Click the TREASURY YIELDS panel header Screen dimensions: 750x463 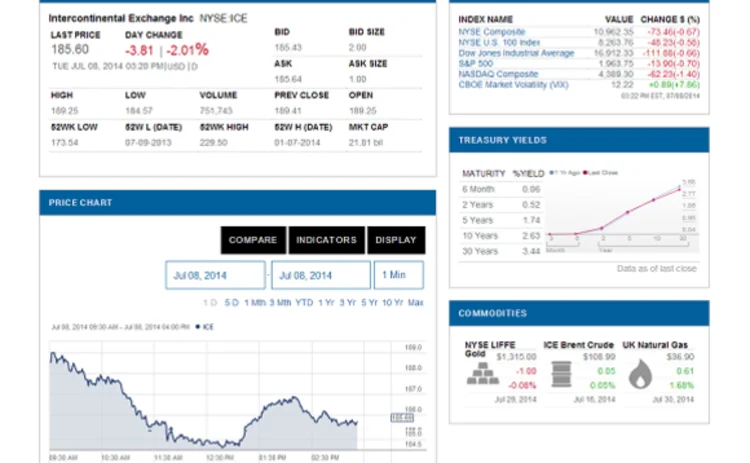tap(579, 140)
